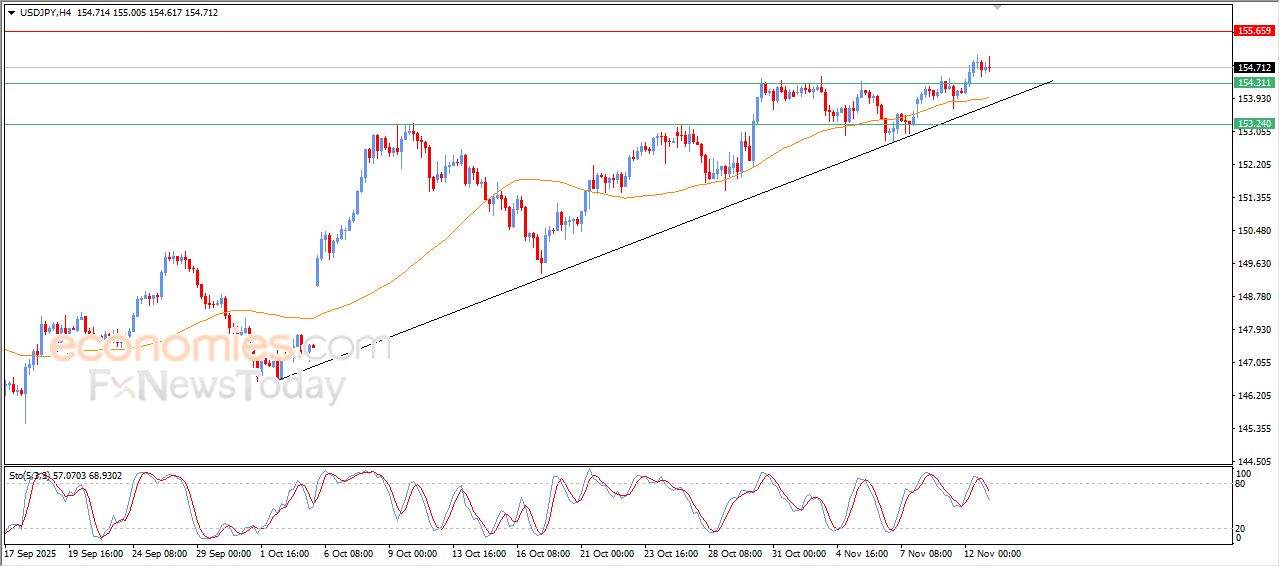Click the USDJPY,H4 symbol title text
This screenshot has width=1280, height=567.
(x=46, y=13)
